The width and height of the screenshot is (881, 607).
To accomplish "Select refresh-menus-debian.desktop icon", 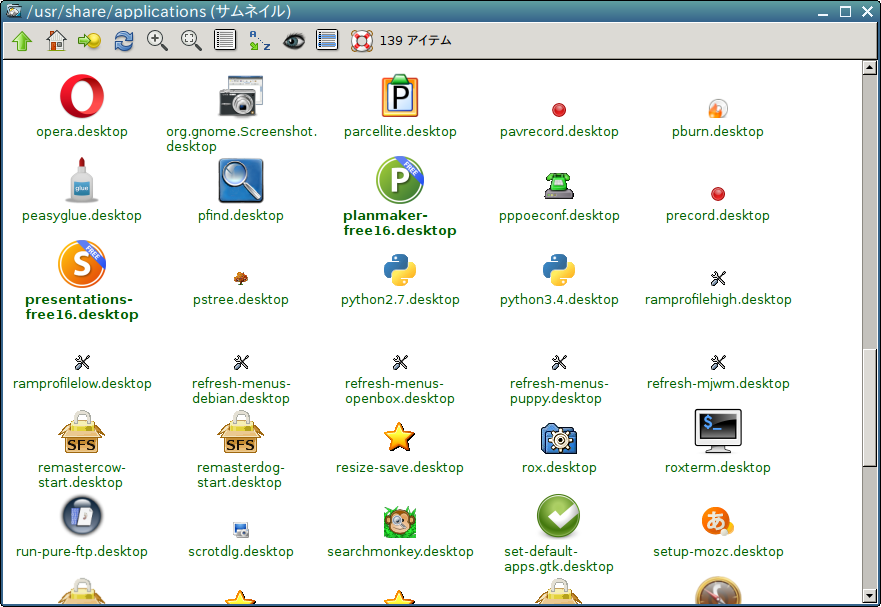I will [x=241, y=363].
